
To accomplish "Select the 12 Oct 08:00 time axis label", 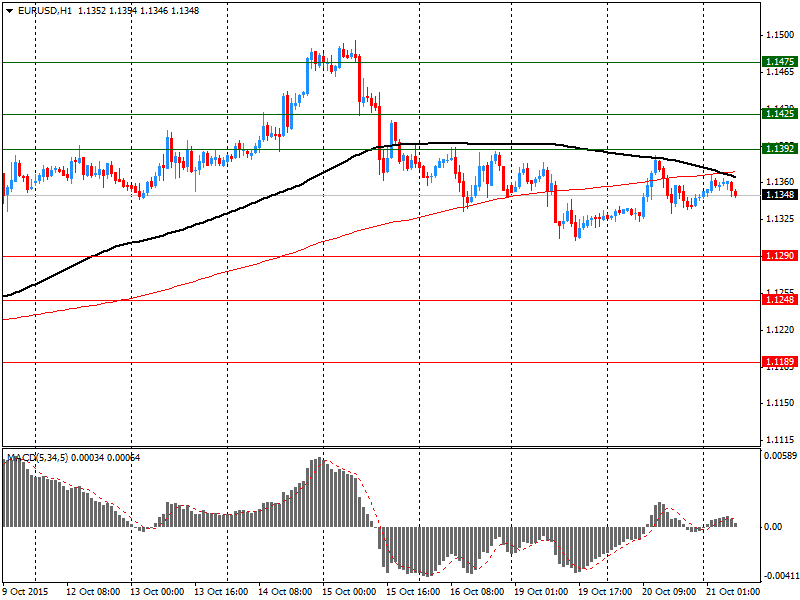I will pyautogui.click(x=93, y=591).
